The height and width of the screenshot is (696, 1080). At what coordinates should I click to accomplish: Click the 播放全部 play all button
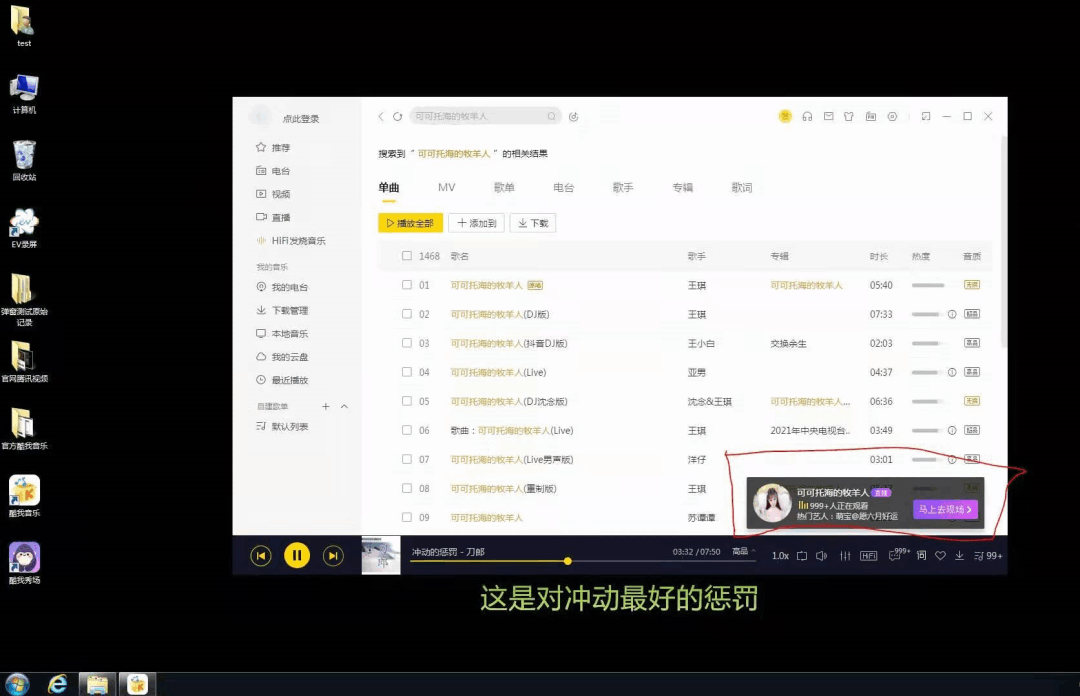click(410, 222)
